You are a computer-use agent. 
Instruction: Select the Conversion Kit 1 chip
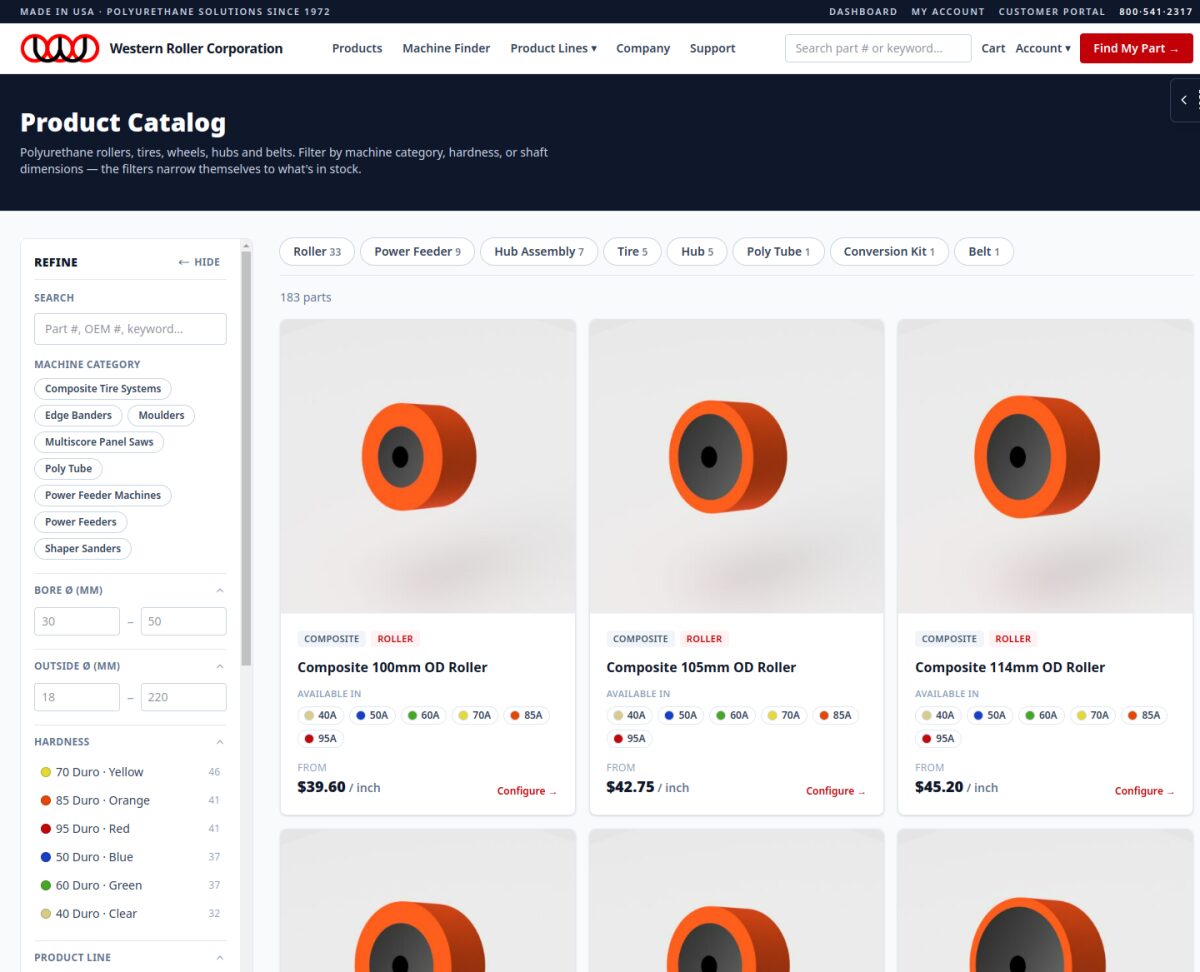point(889,252)
